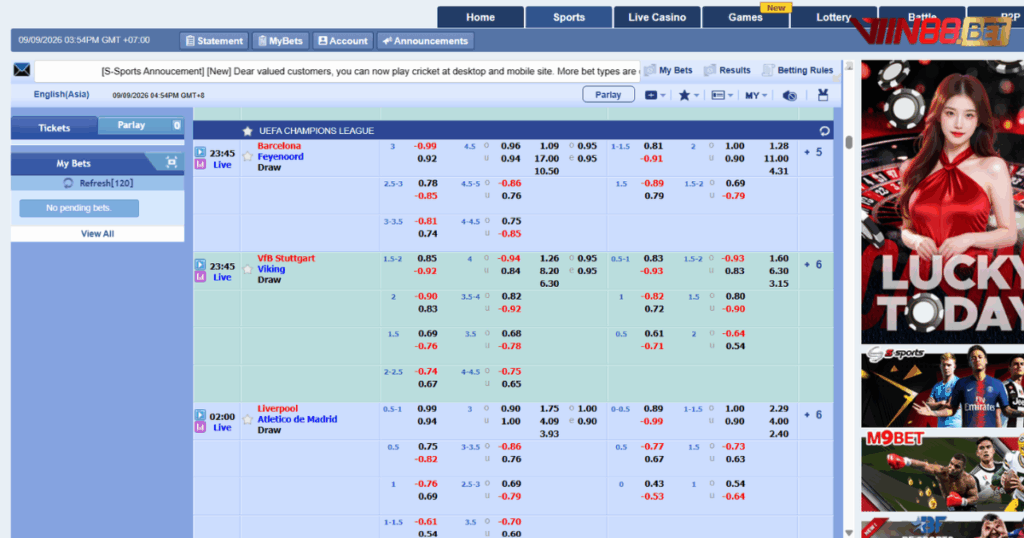Open the Account button
Screen dimensions: 1024x538
click(x=343, y=40)
